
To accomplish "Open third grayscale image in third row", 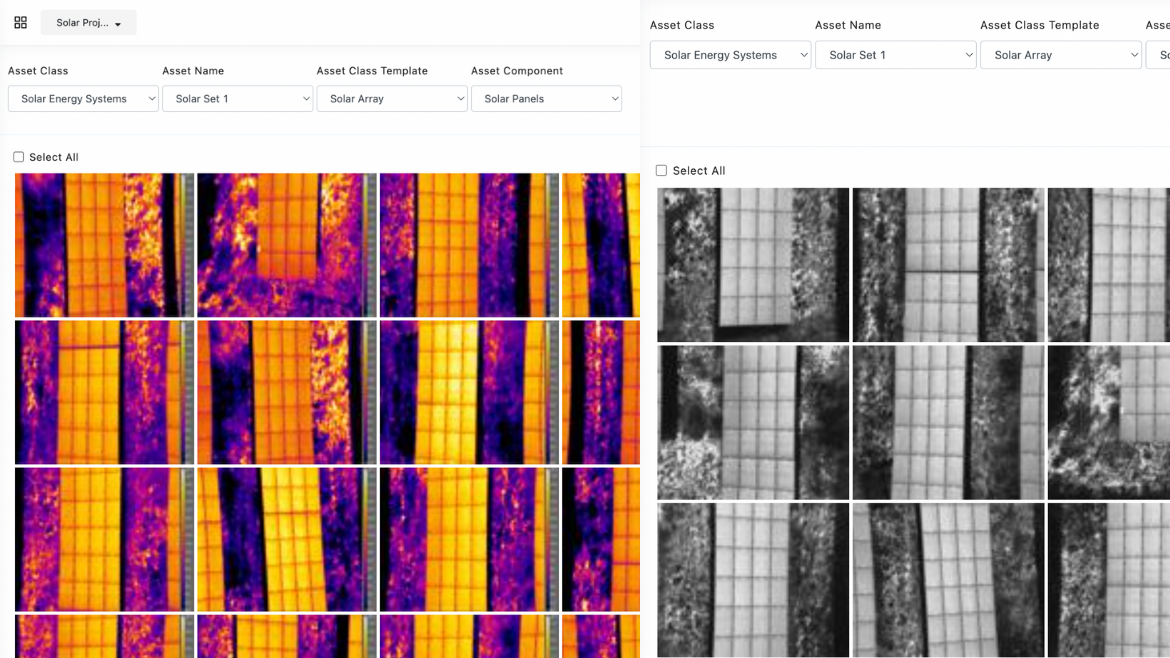I will [x=1109, y=580].
